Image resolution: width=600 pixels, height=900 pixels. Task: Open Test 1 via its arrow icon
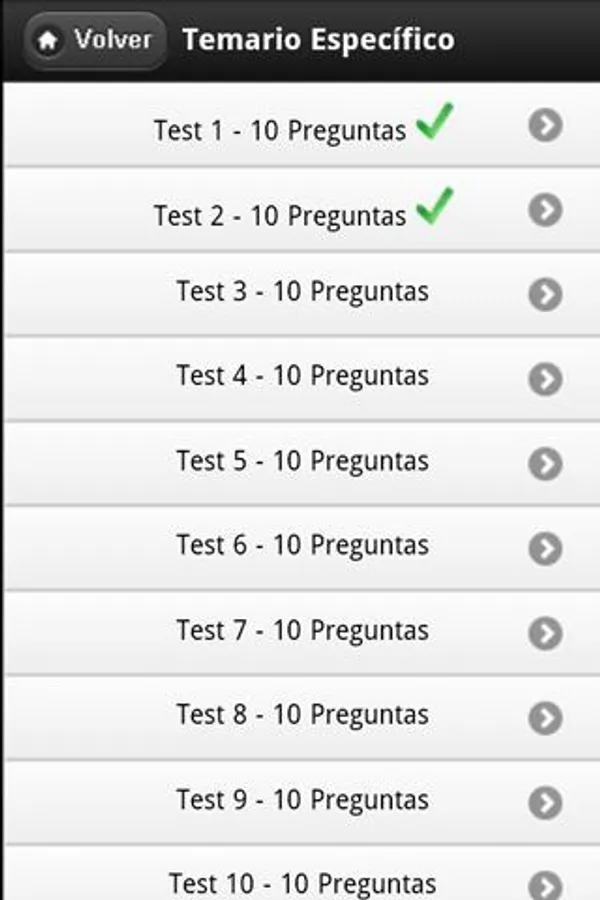coord(545,125)
